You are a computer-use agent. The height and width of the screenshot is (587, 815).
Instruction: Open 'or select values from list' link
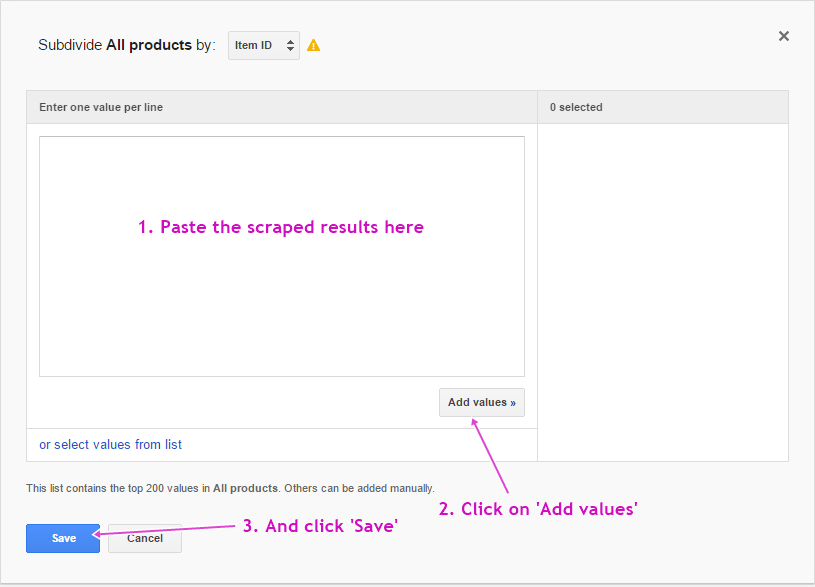click(110, 444)
